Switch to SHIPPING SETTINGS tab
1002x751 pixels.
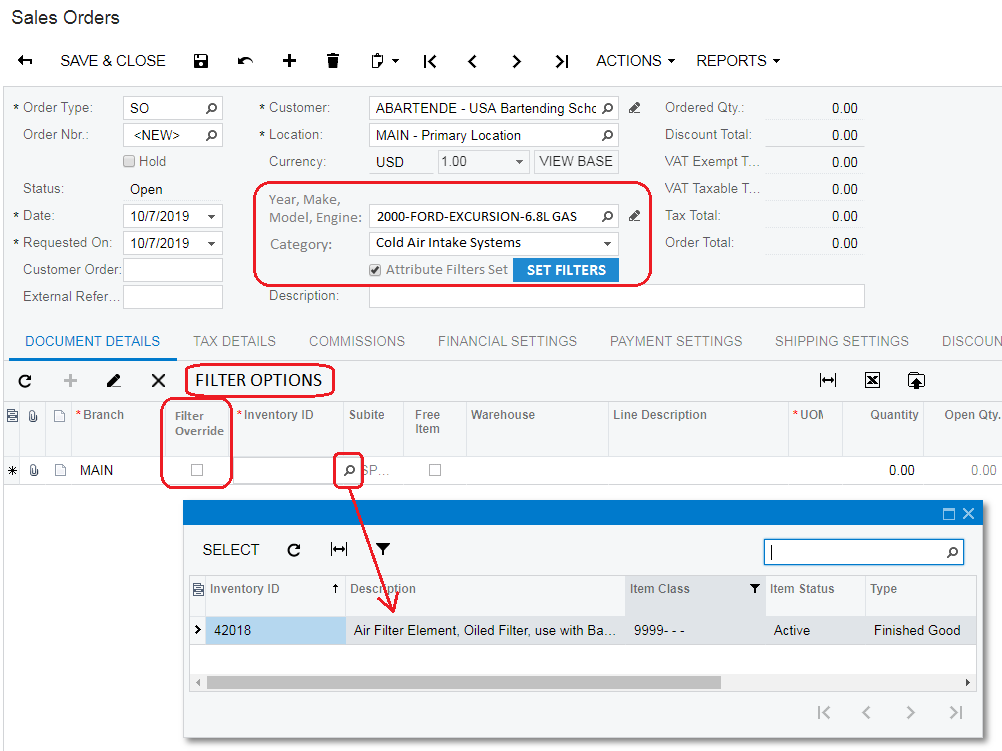tap(842, 341)
